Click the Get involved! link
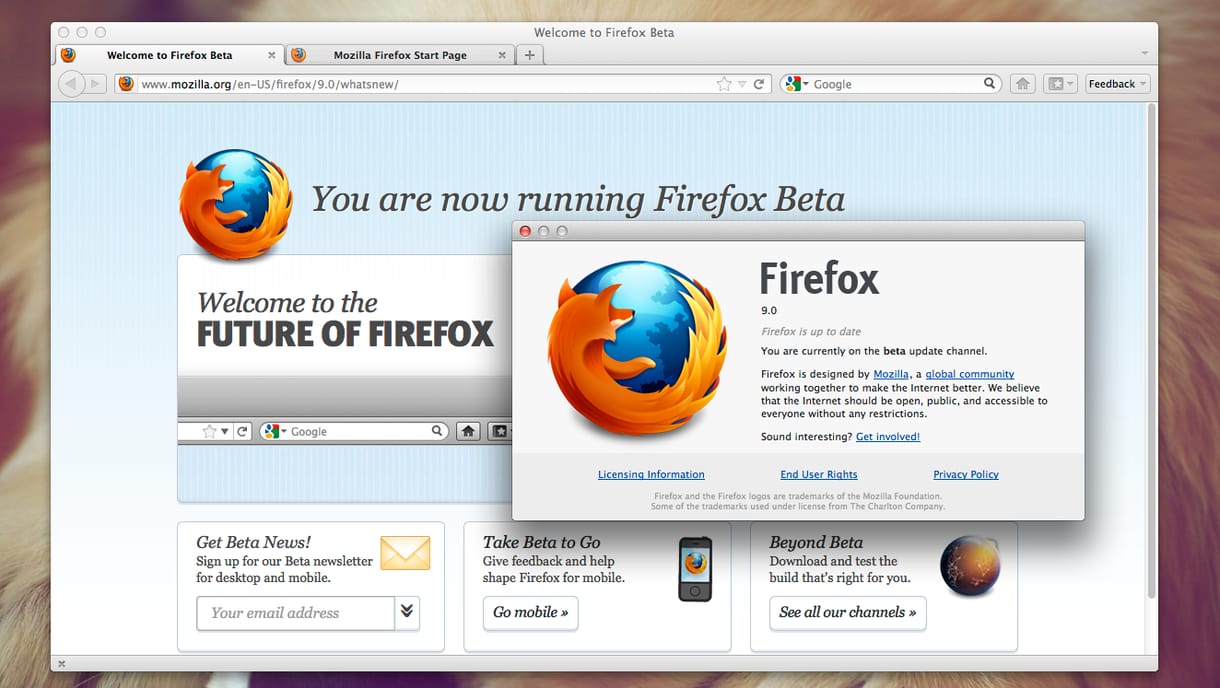1220x688 pixels. [x=888, y=437]
